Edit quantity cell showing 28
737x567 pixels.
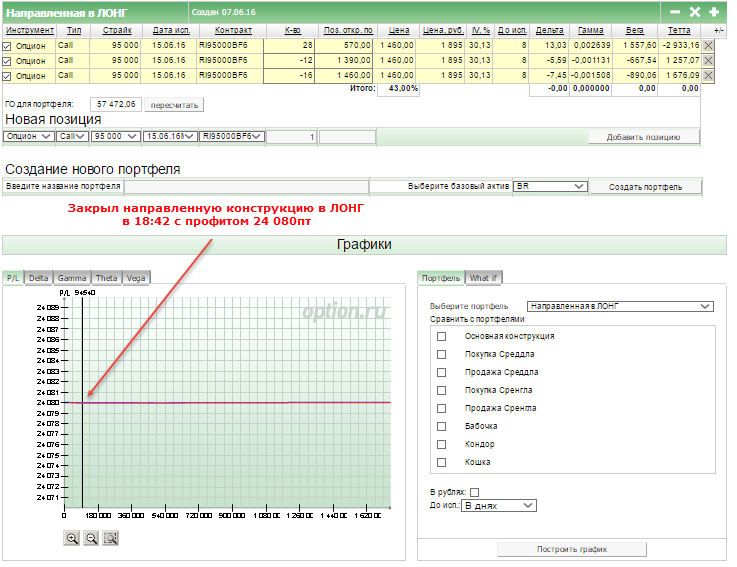coord(289,46)
